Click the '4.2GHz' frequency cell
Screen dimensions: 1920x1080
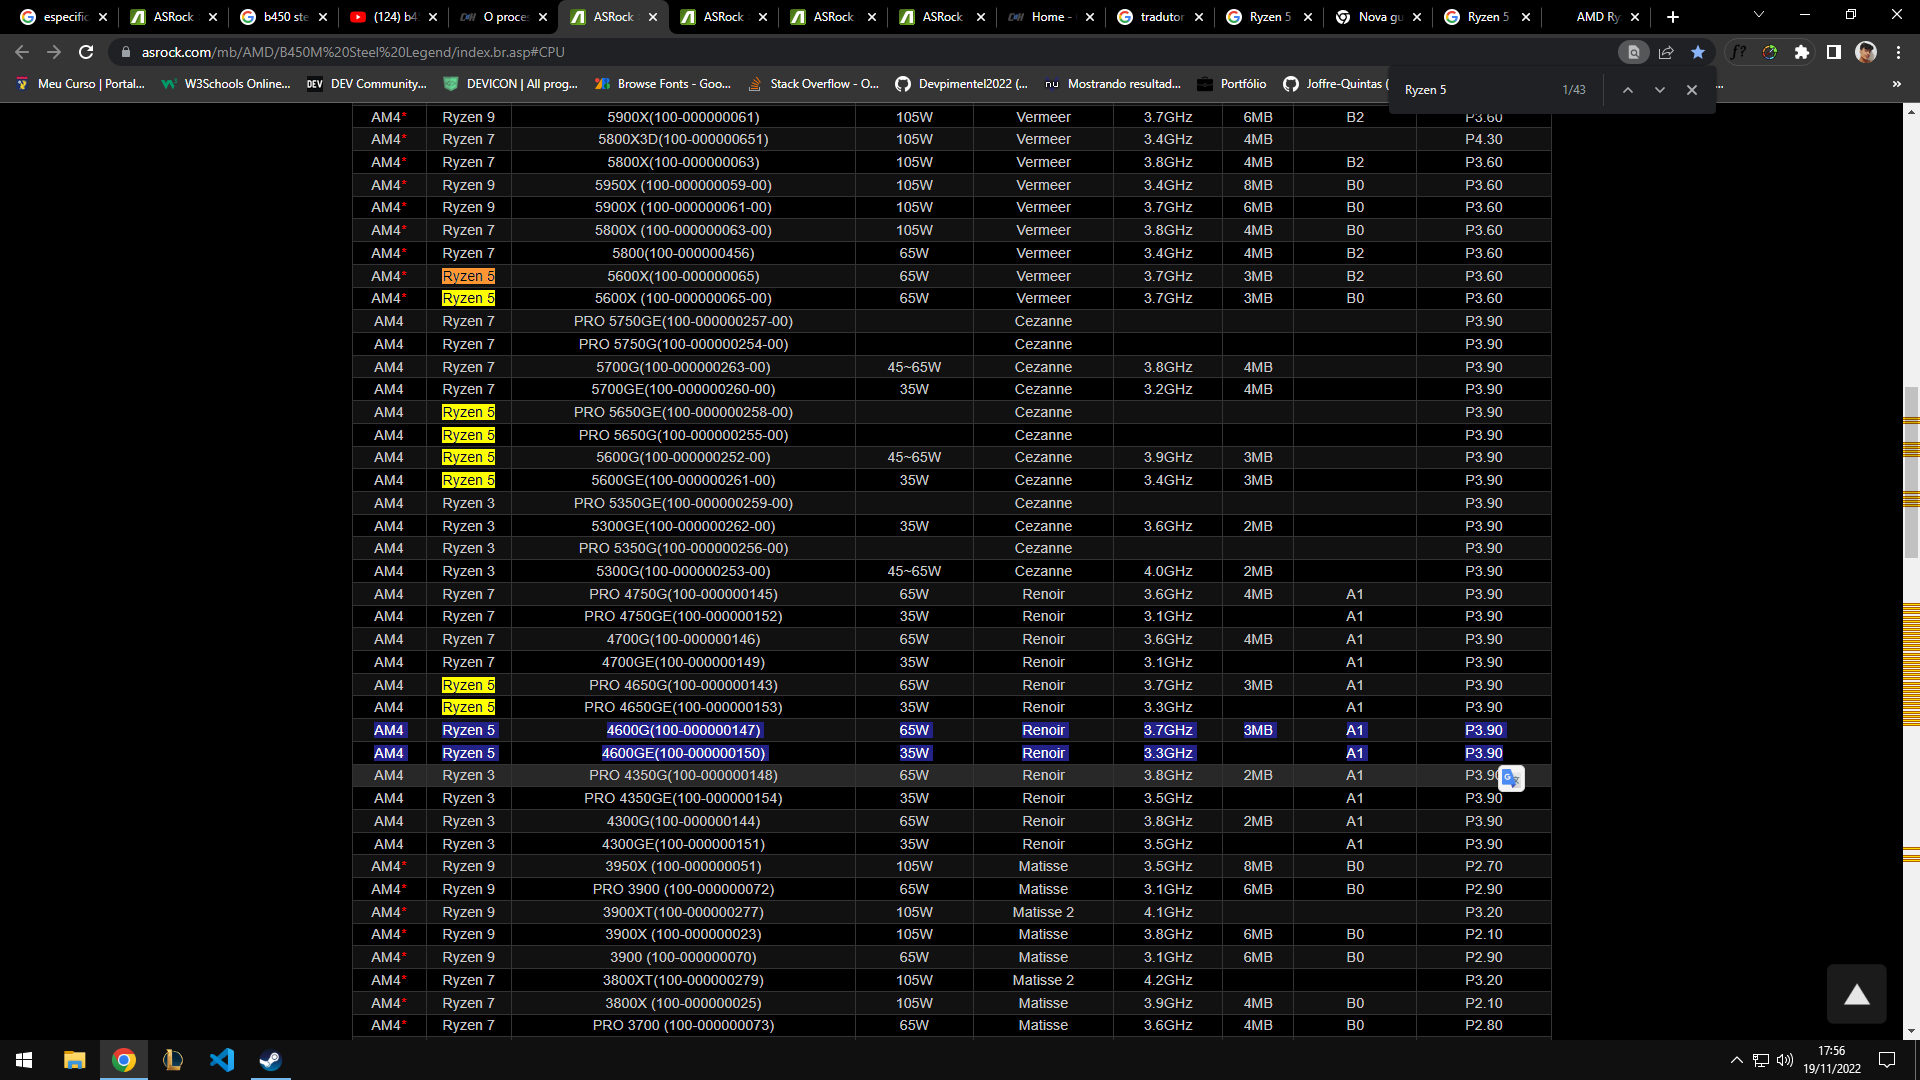tap(1168, 980)
